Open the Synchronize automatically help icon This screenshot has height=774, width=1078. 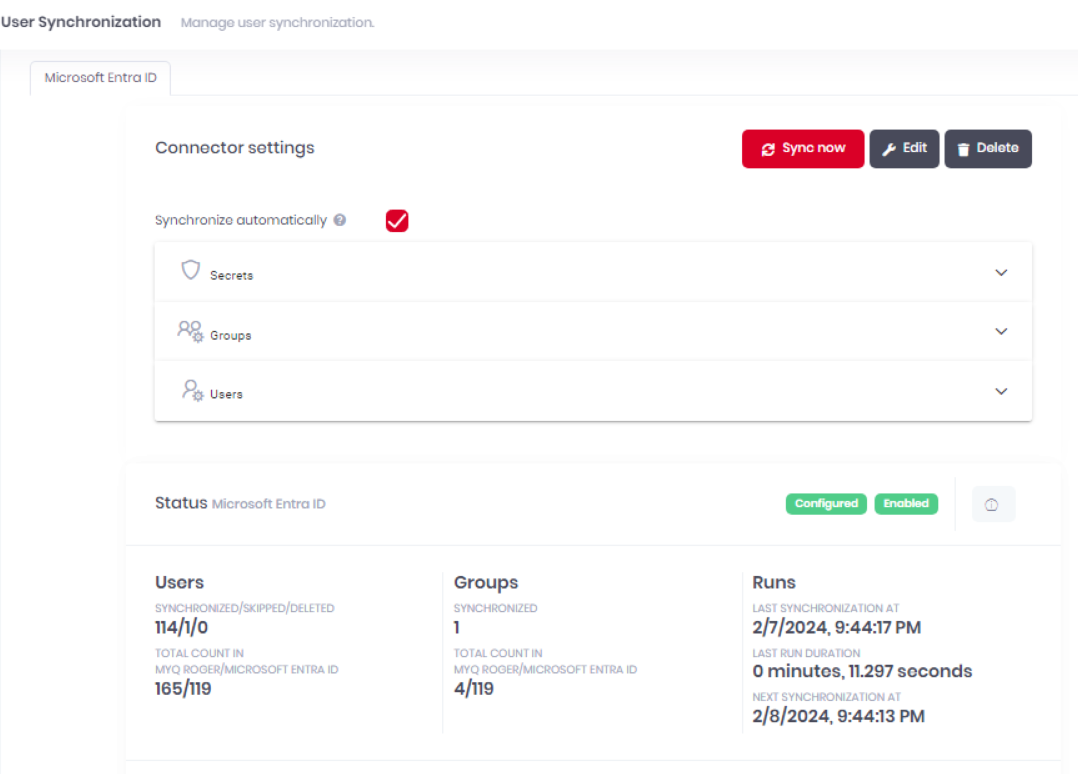[x=340, y=220]
